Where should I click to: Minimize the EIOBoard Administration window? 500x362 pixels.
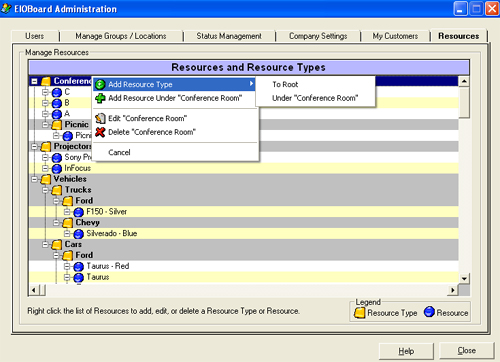[460, 9]
